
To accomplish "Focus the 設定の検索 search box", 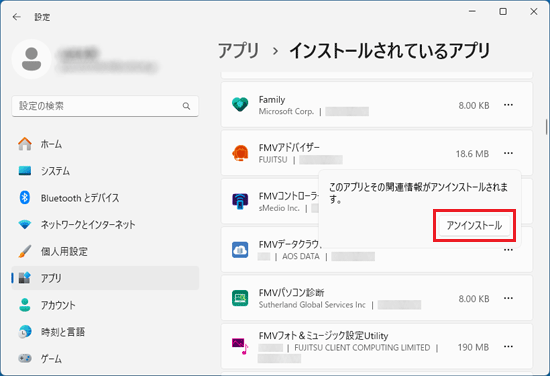I will (x=105, y=106).
